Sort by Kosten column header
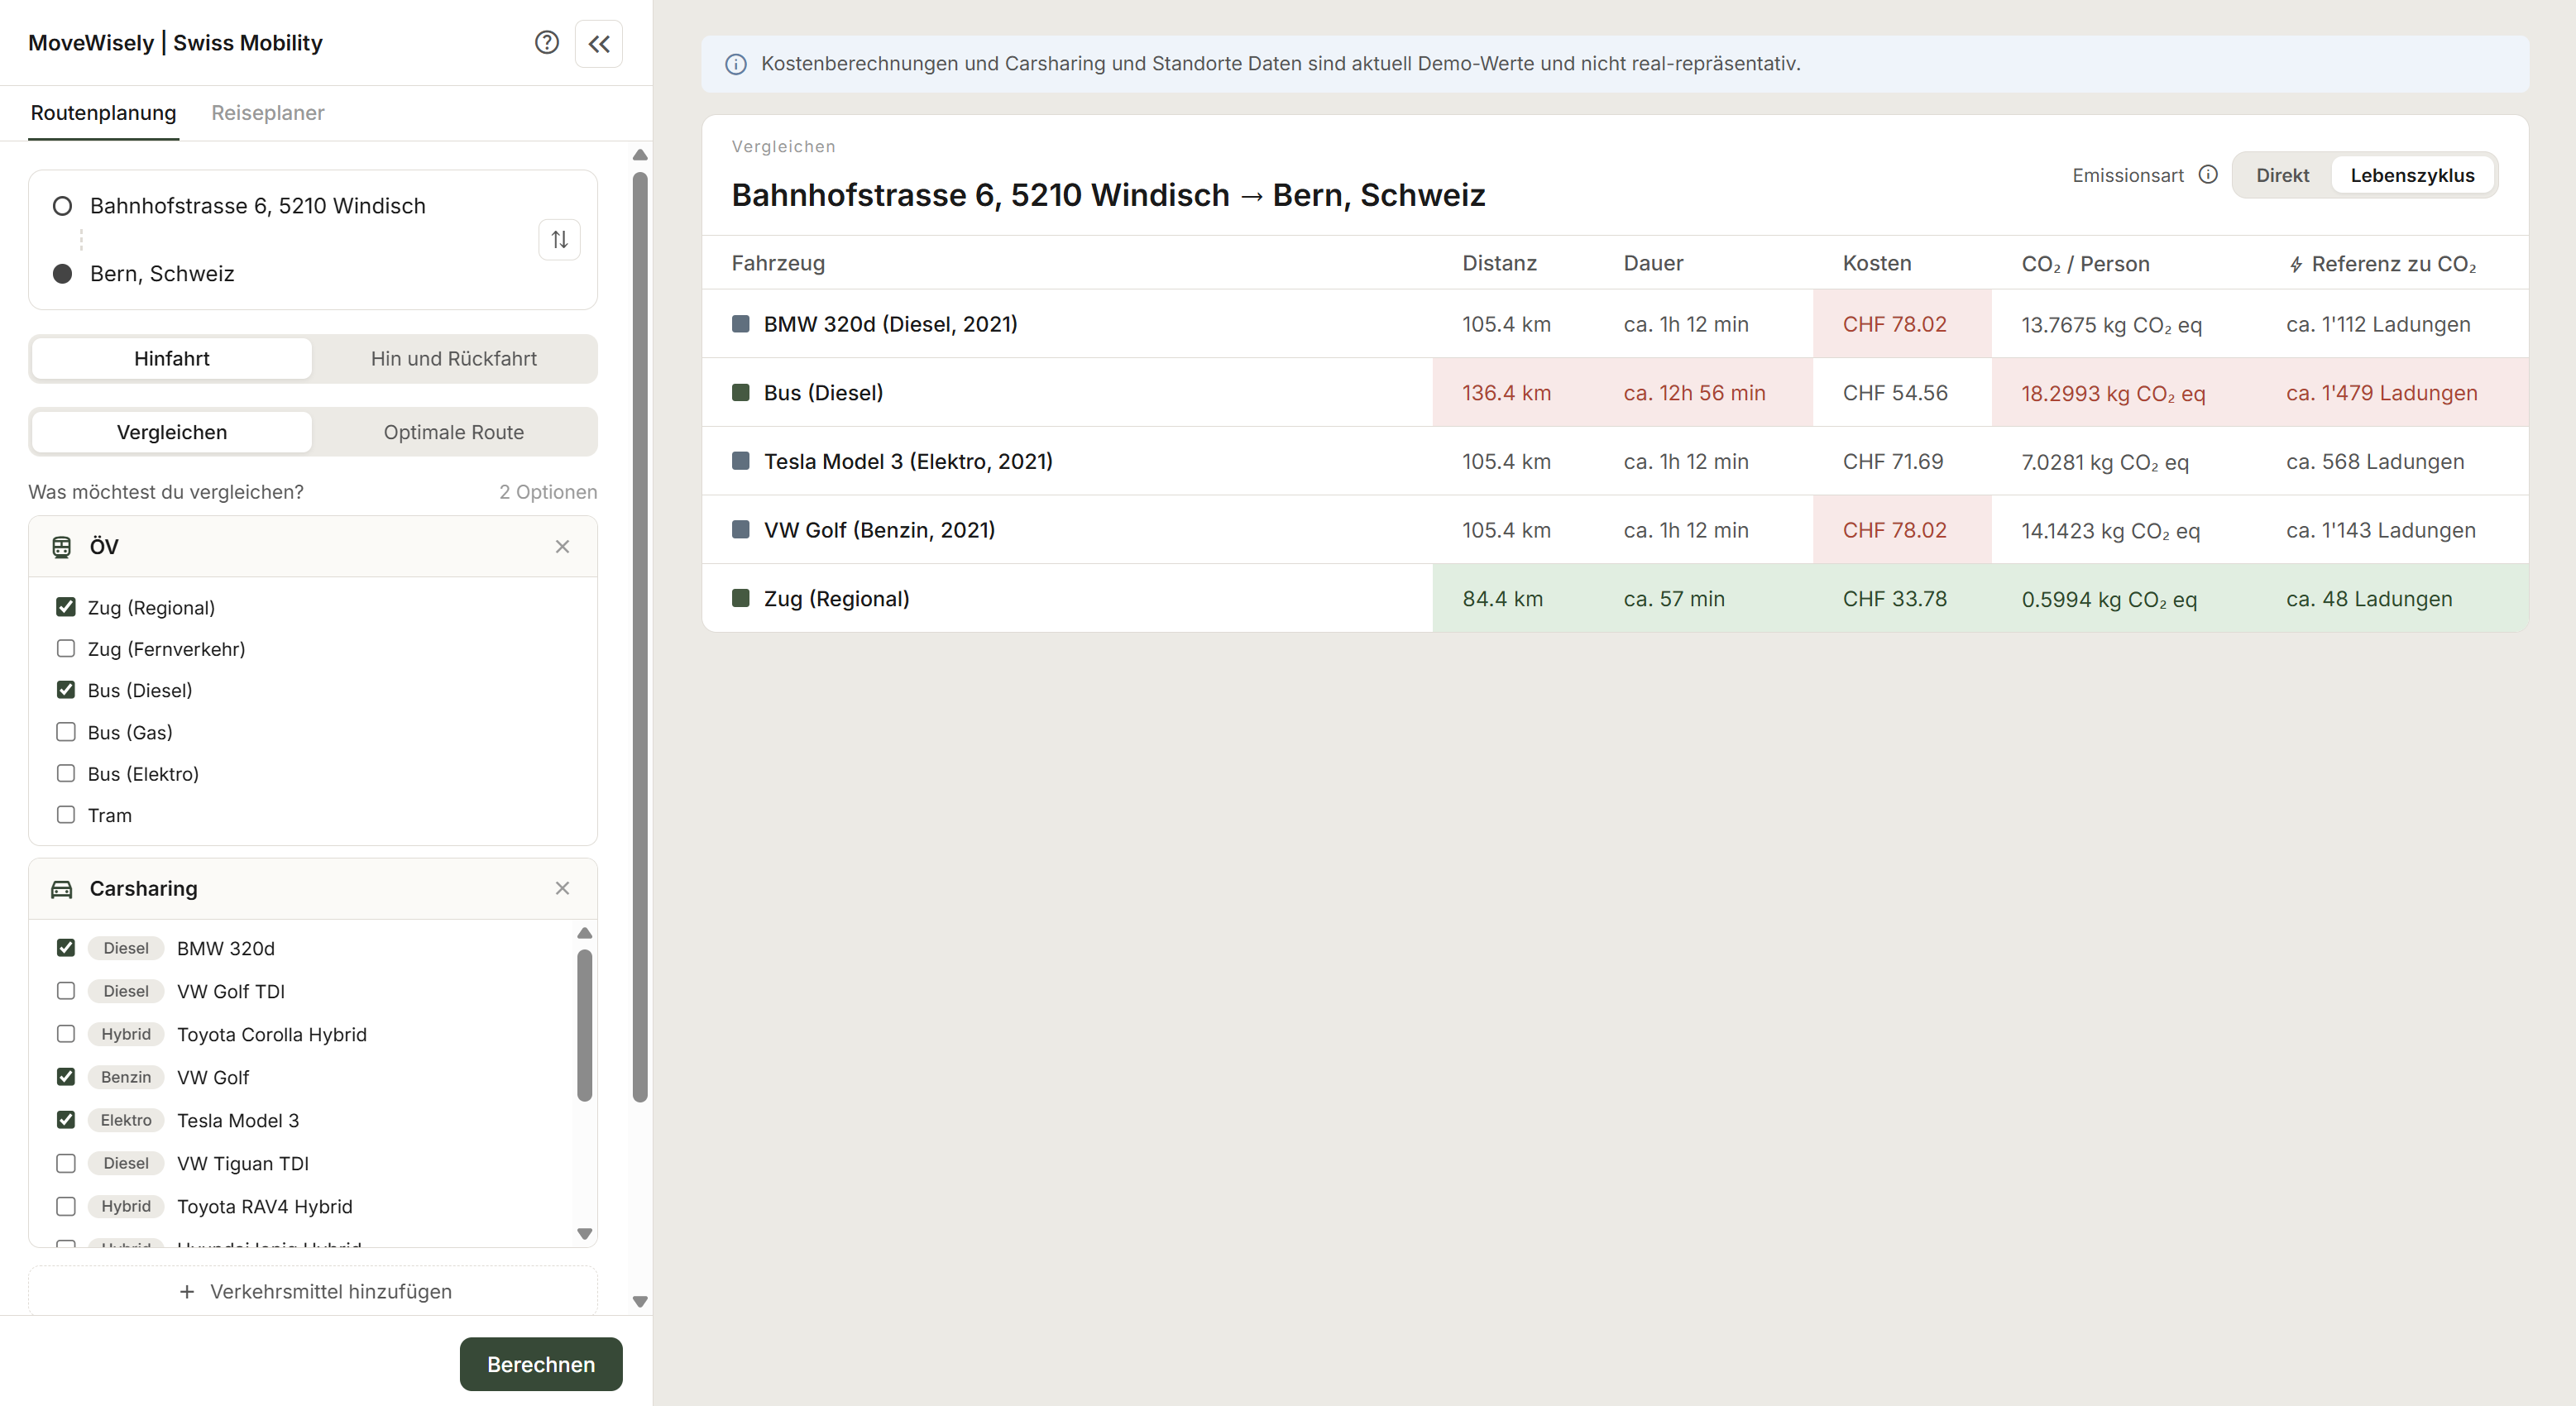The image size is (2576, 1406). pos(1877,264)
